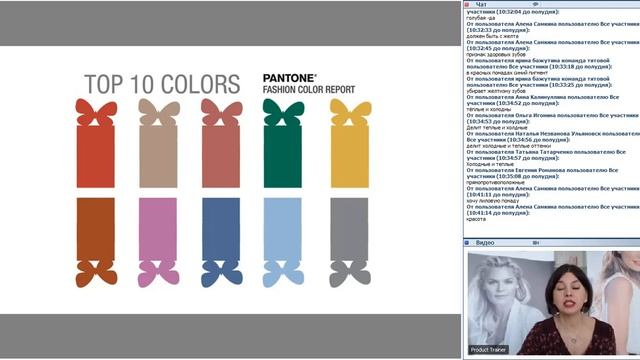Screen dimensions: 640x360
Task: Click the rust brown swatch in the bottom row
Action: click(x=96, y=229)
